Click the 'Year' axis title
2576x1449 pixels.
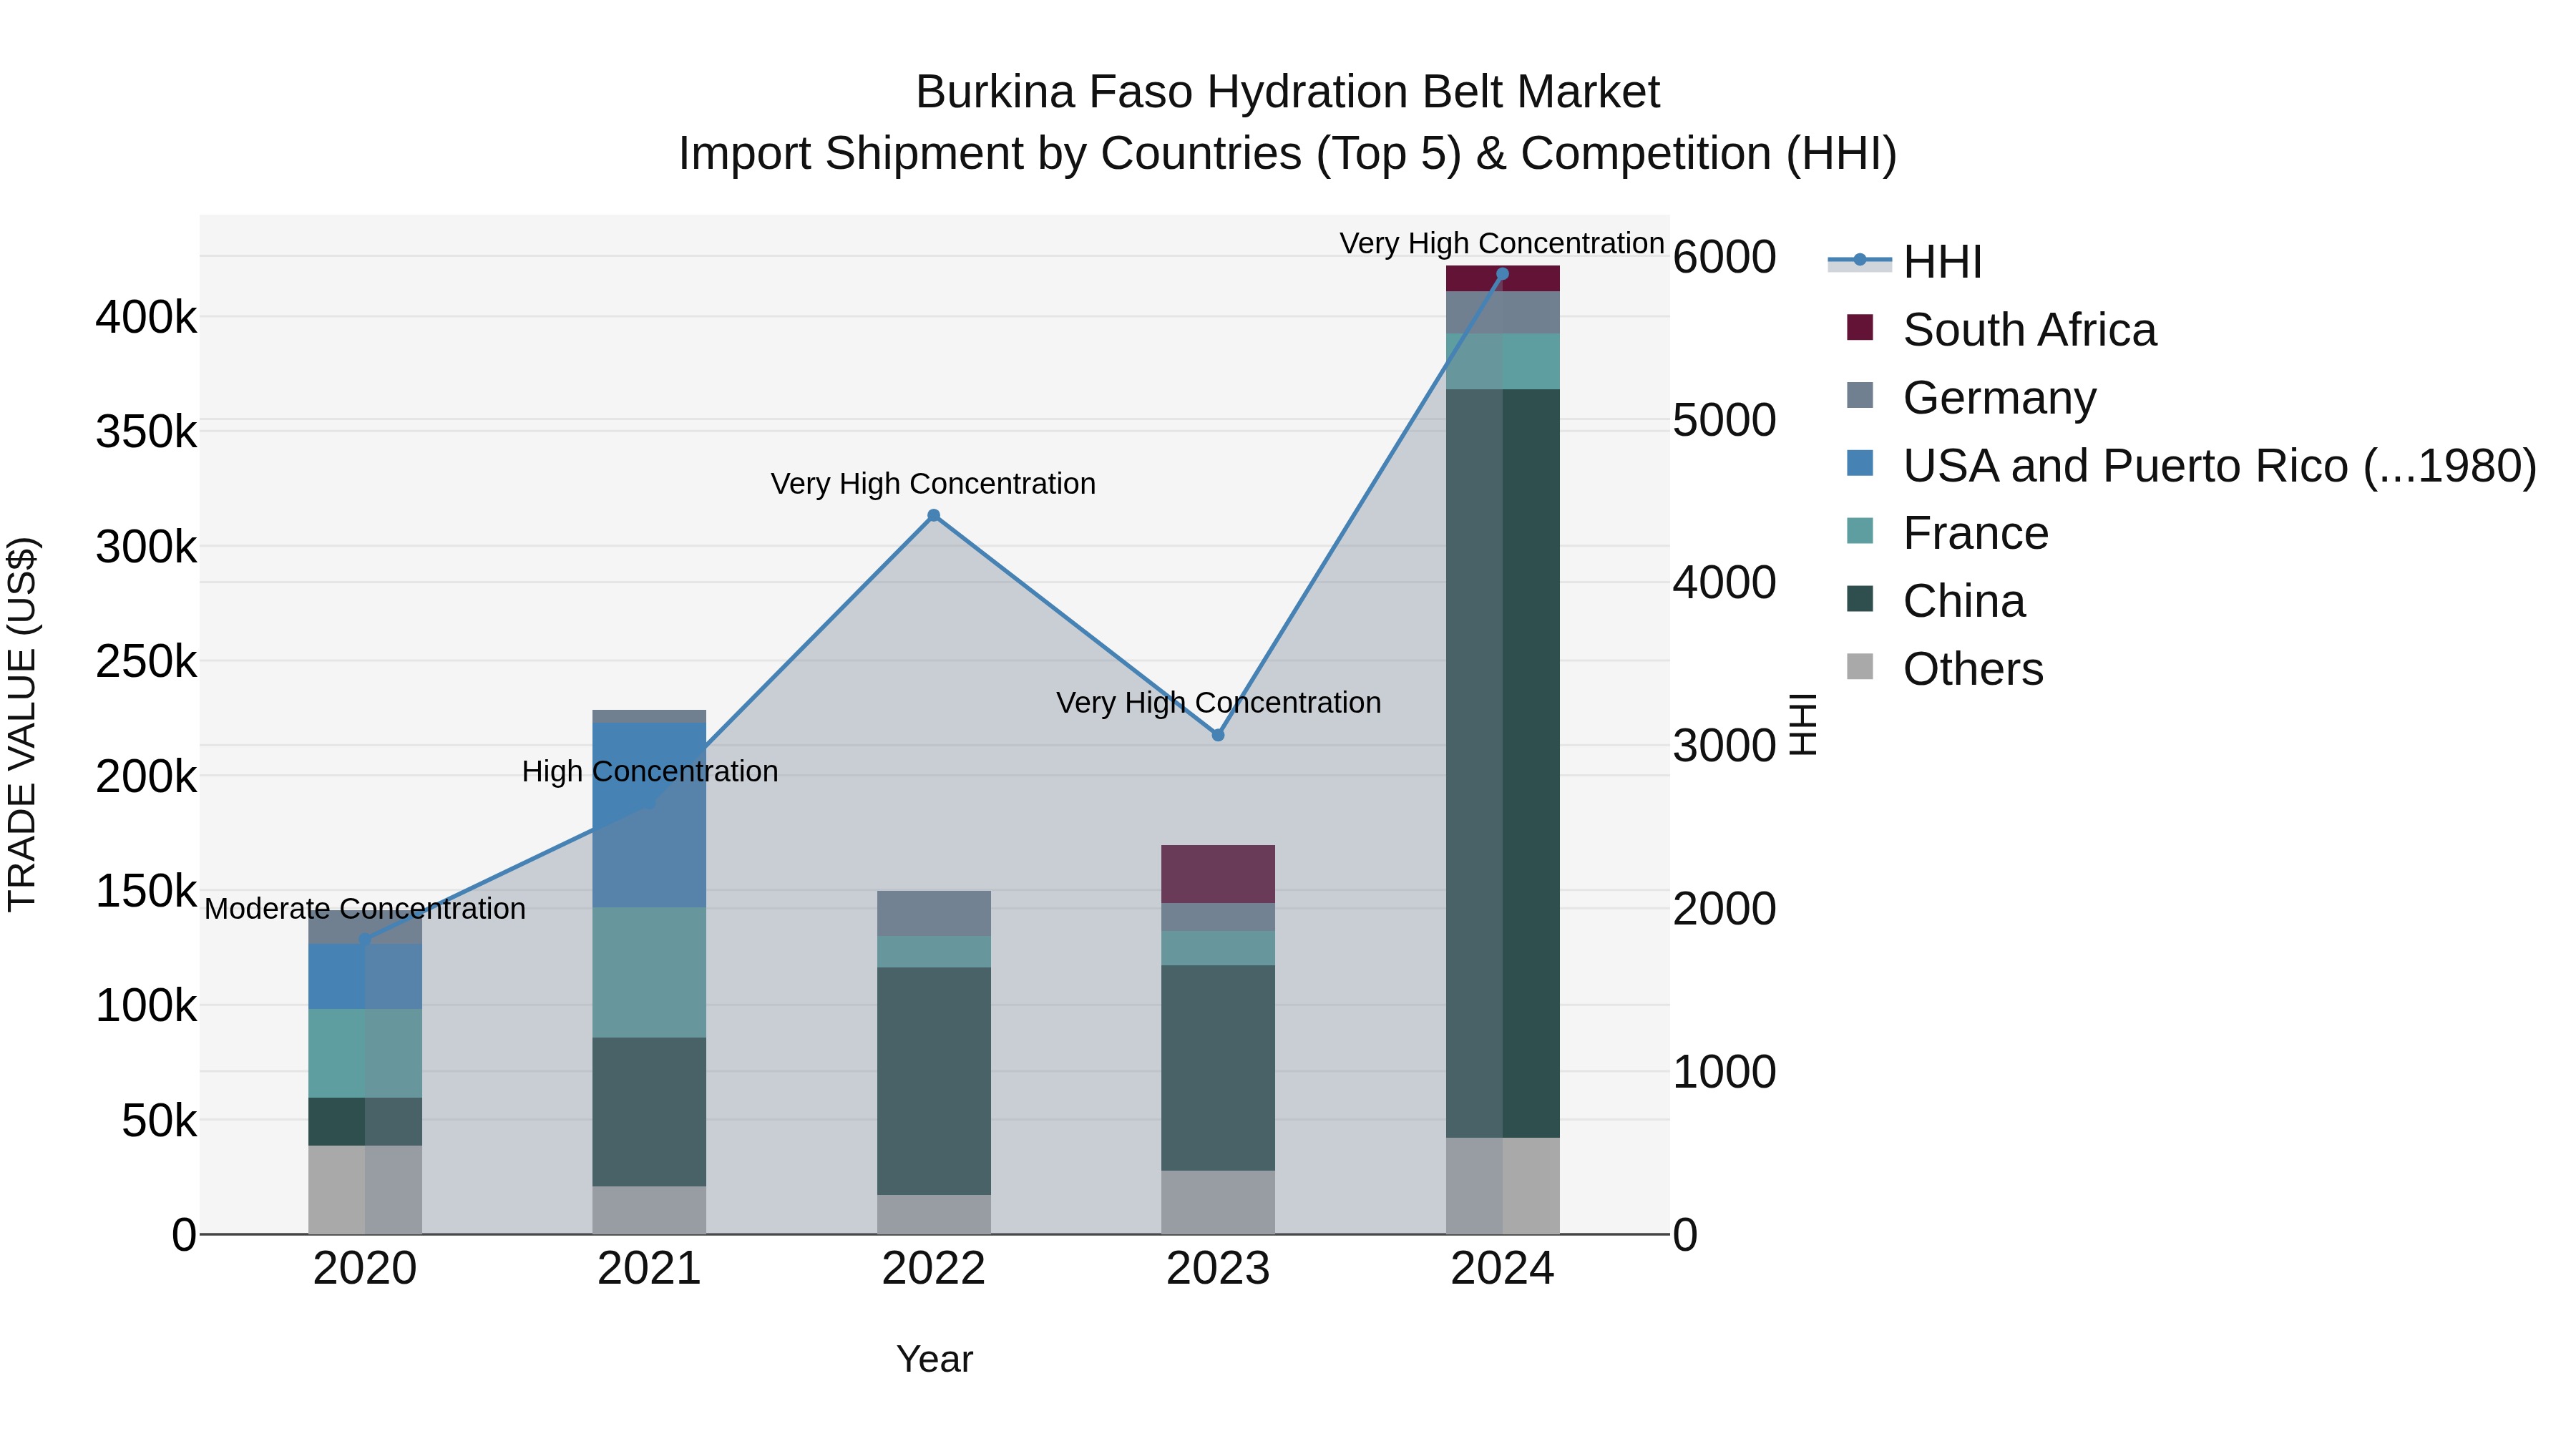click(935, 1359)
